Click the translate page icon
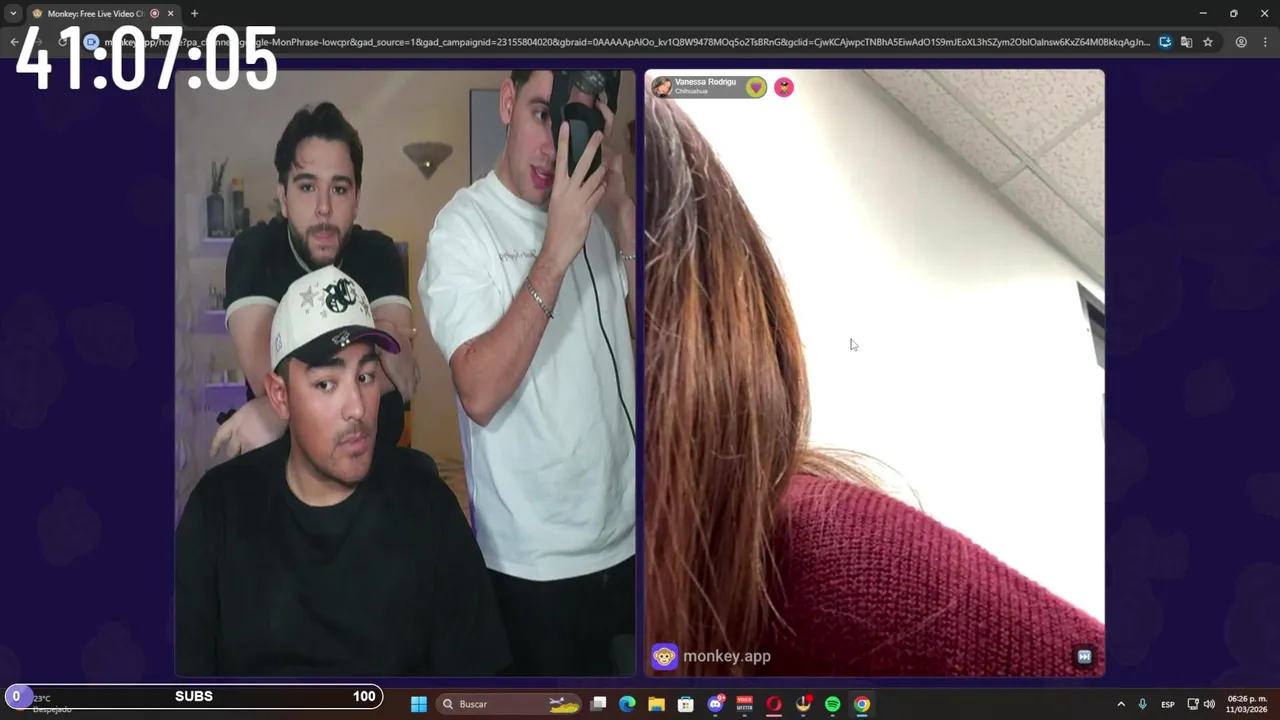 click(1186, 42)
